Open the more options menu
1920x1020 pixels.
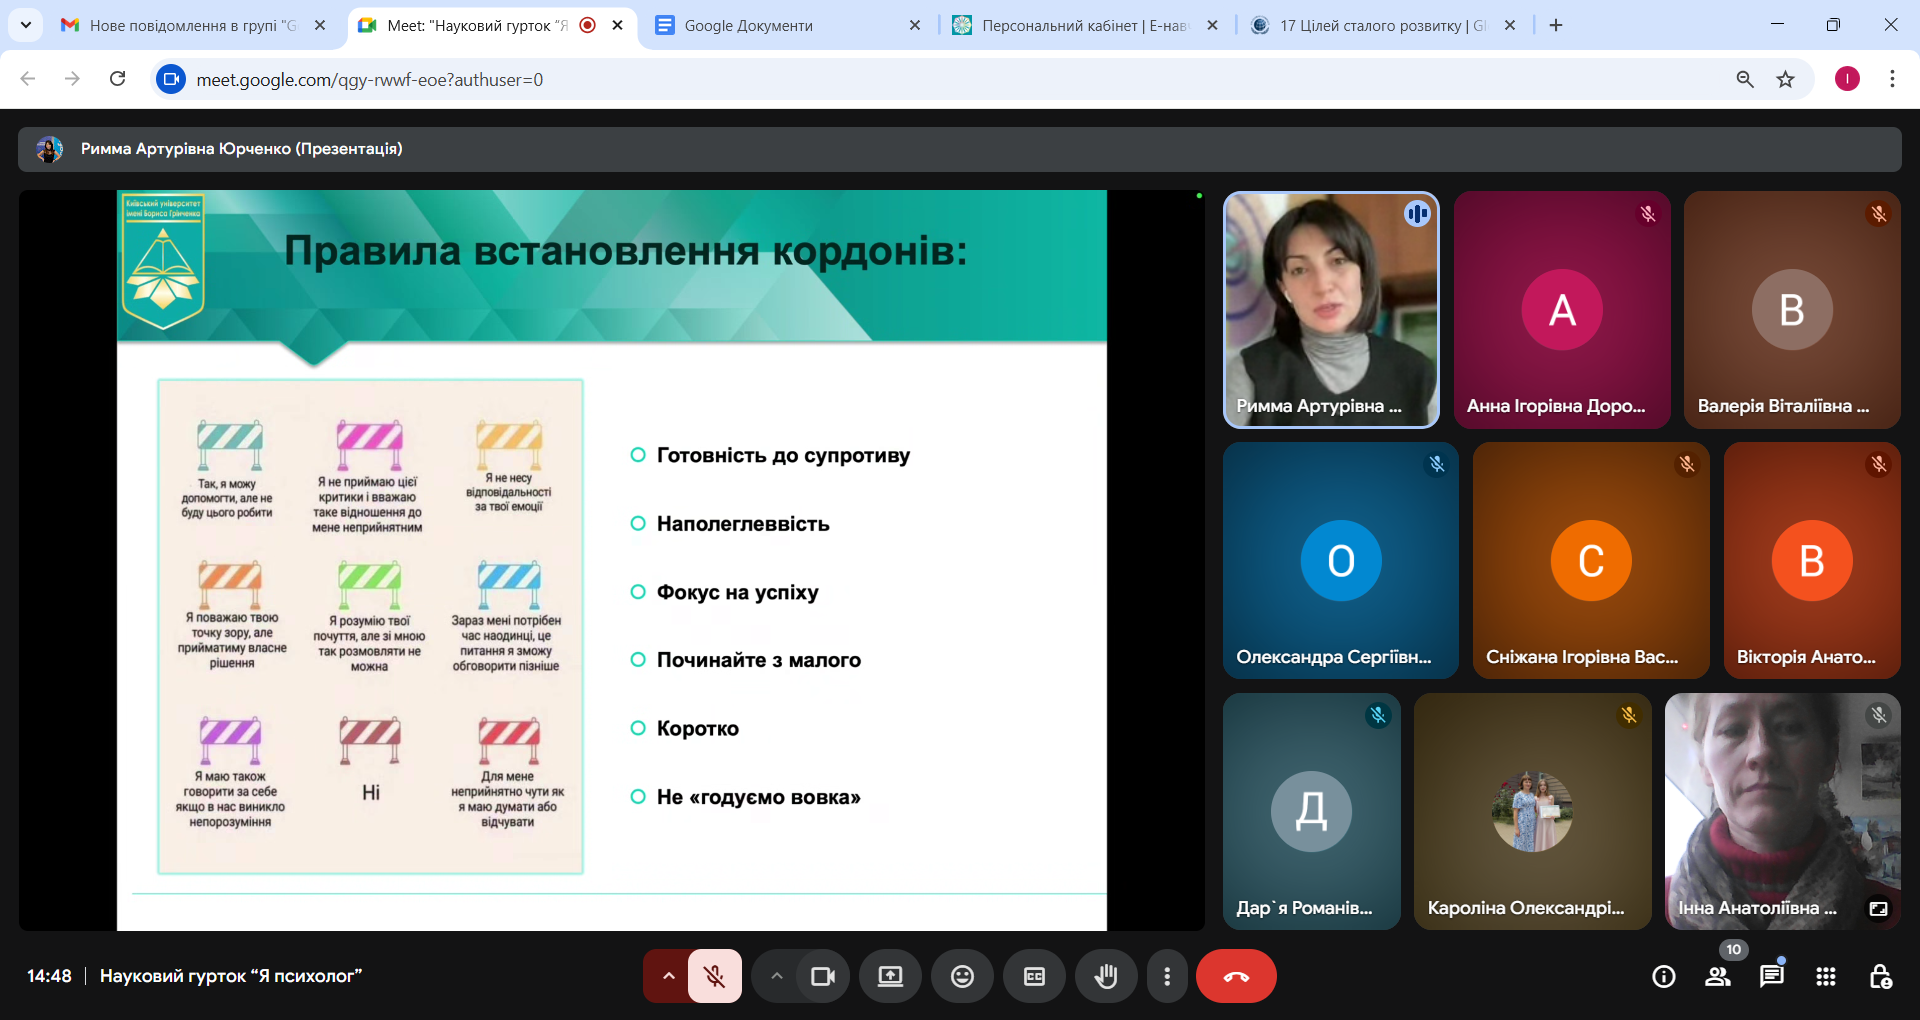click(x=1166, y=976)
